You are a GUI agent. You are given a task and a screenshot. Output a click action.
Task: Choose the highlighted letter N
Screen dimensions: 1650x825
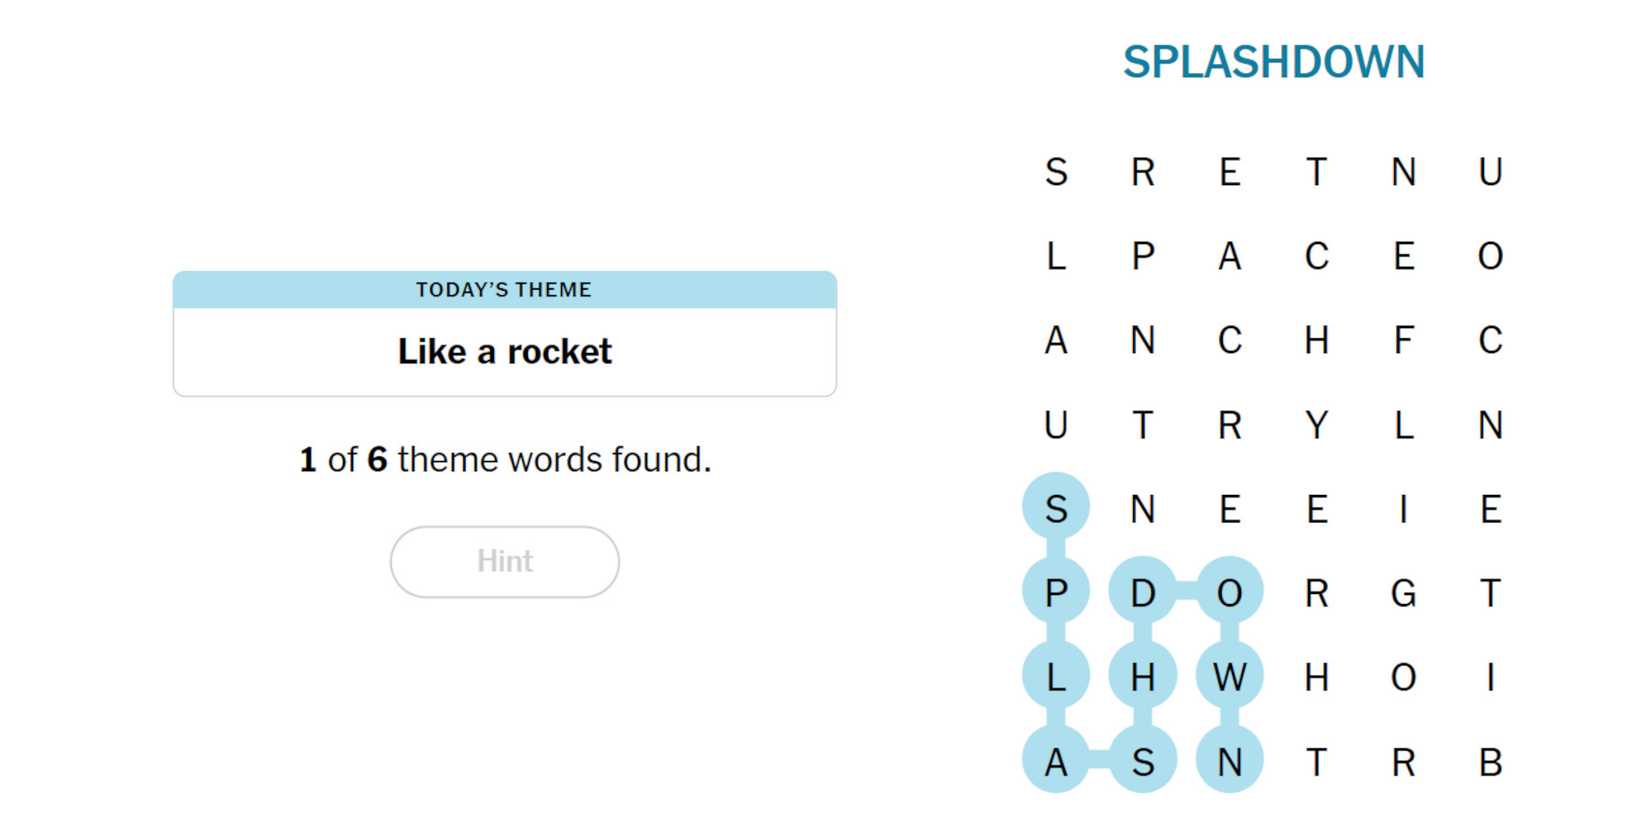1229,763
